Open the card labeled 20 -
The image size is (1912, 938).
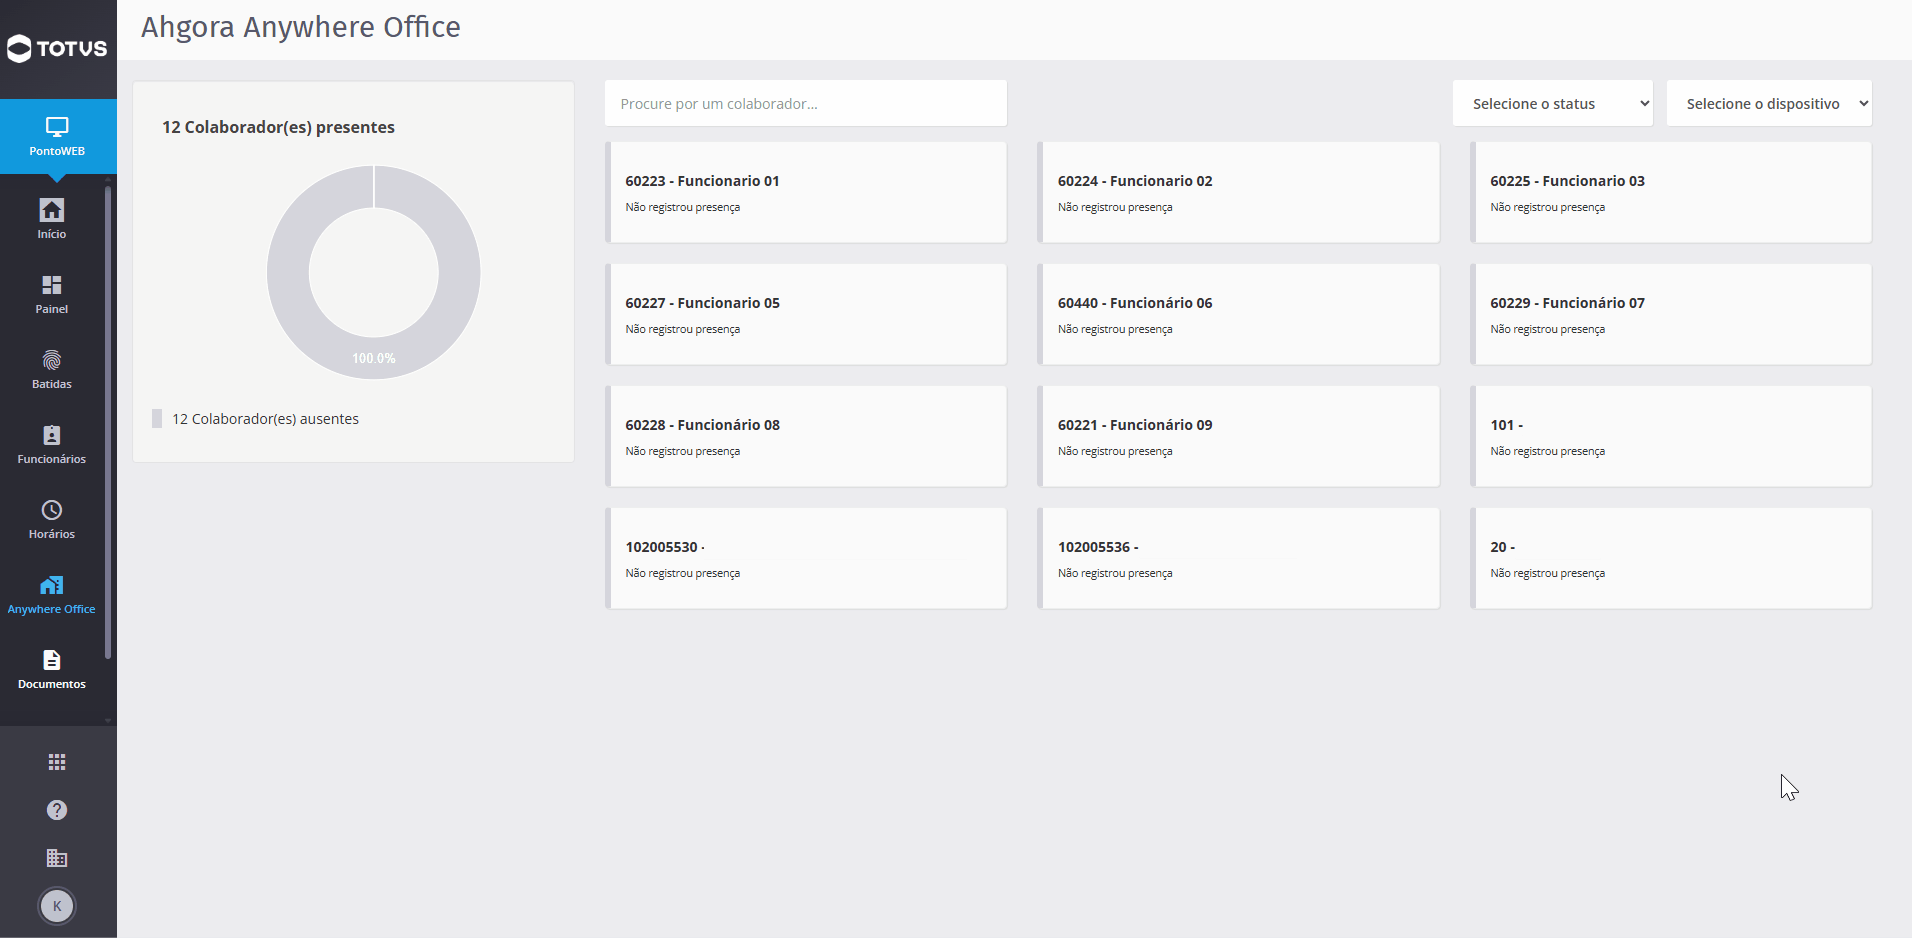pyautogui.click(x=1671, y=558)
